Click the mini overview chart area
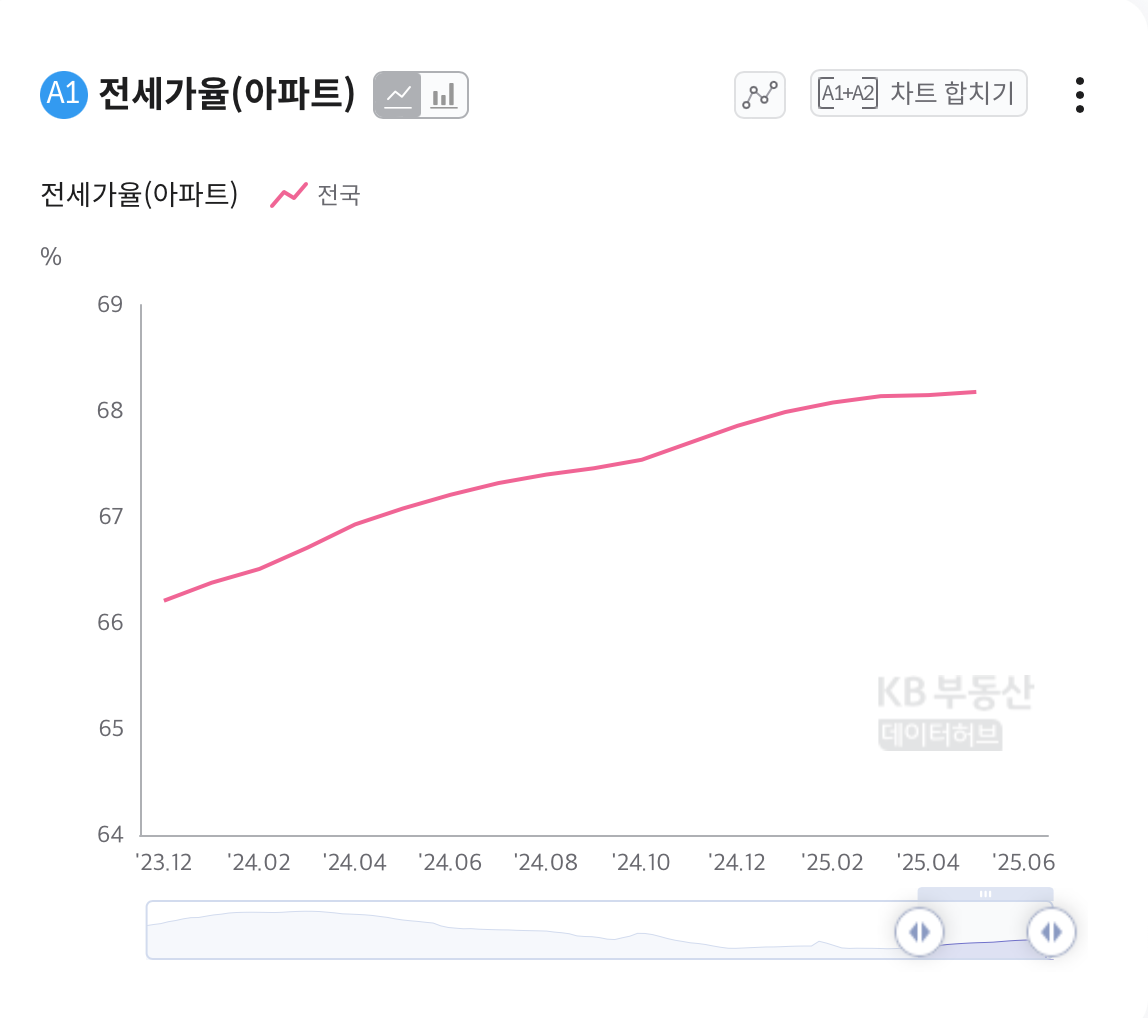Image resolution: width=1148 pixels, height=1018 pixels. pos(500,931)
